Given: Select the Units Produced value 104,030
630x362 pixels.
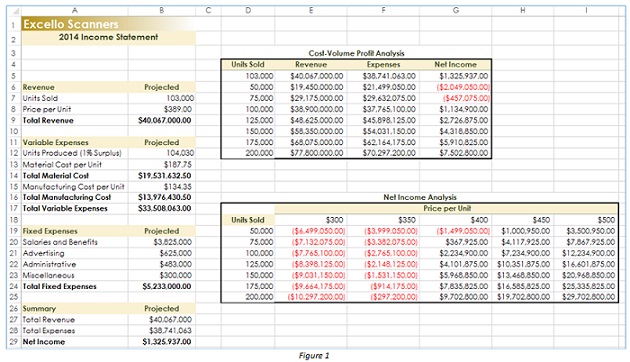Looking at the screenshot, I should (162, 153).
